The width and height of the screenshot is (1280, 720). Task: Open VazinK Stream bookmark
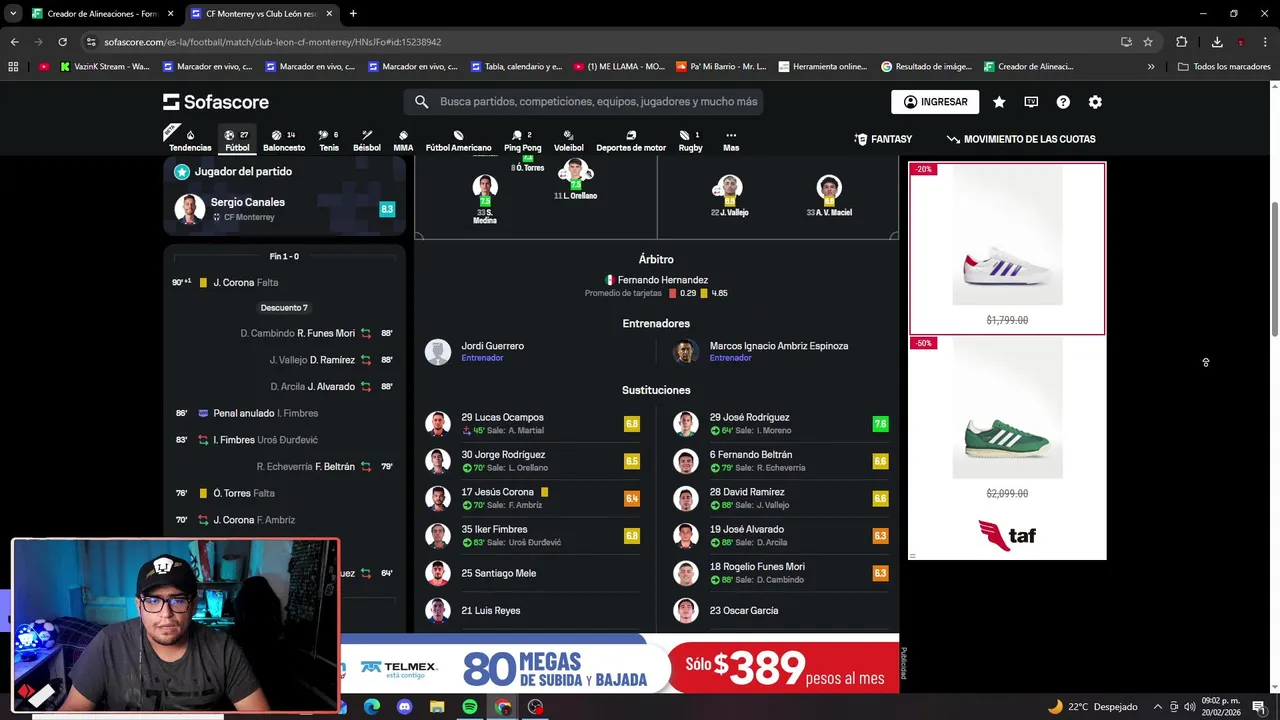(x=105, y=67)
